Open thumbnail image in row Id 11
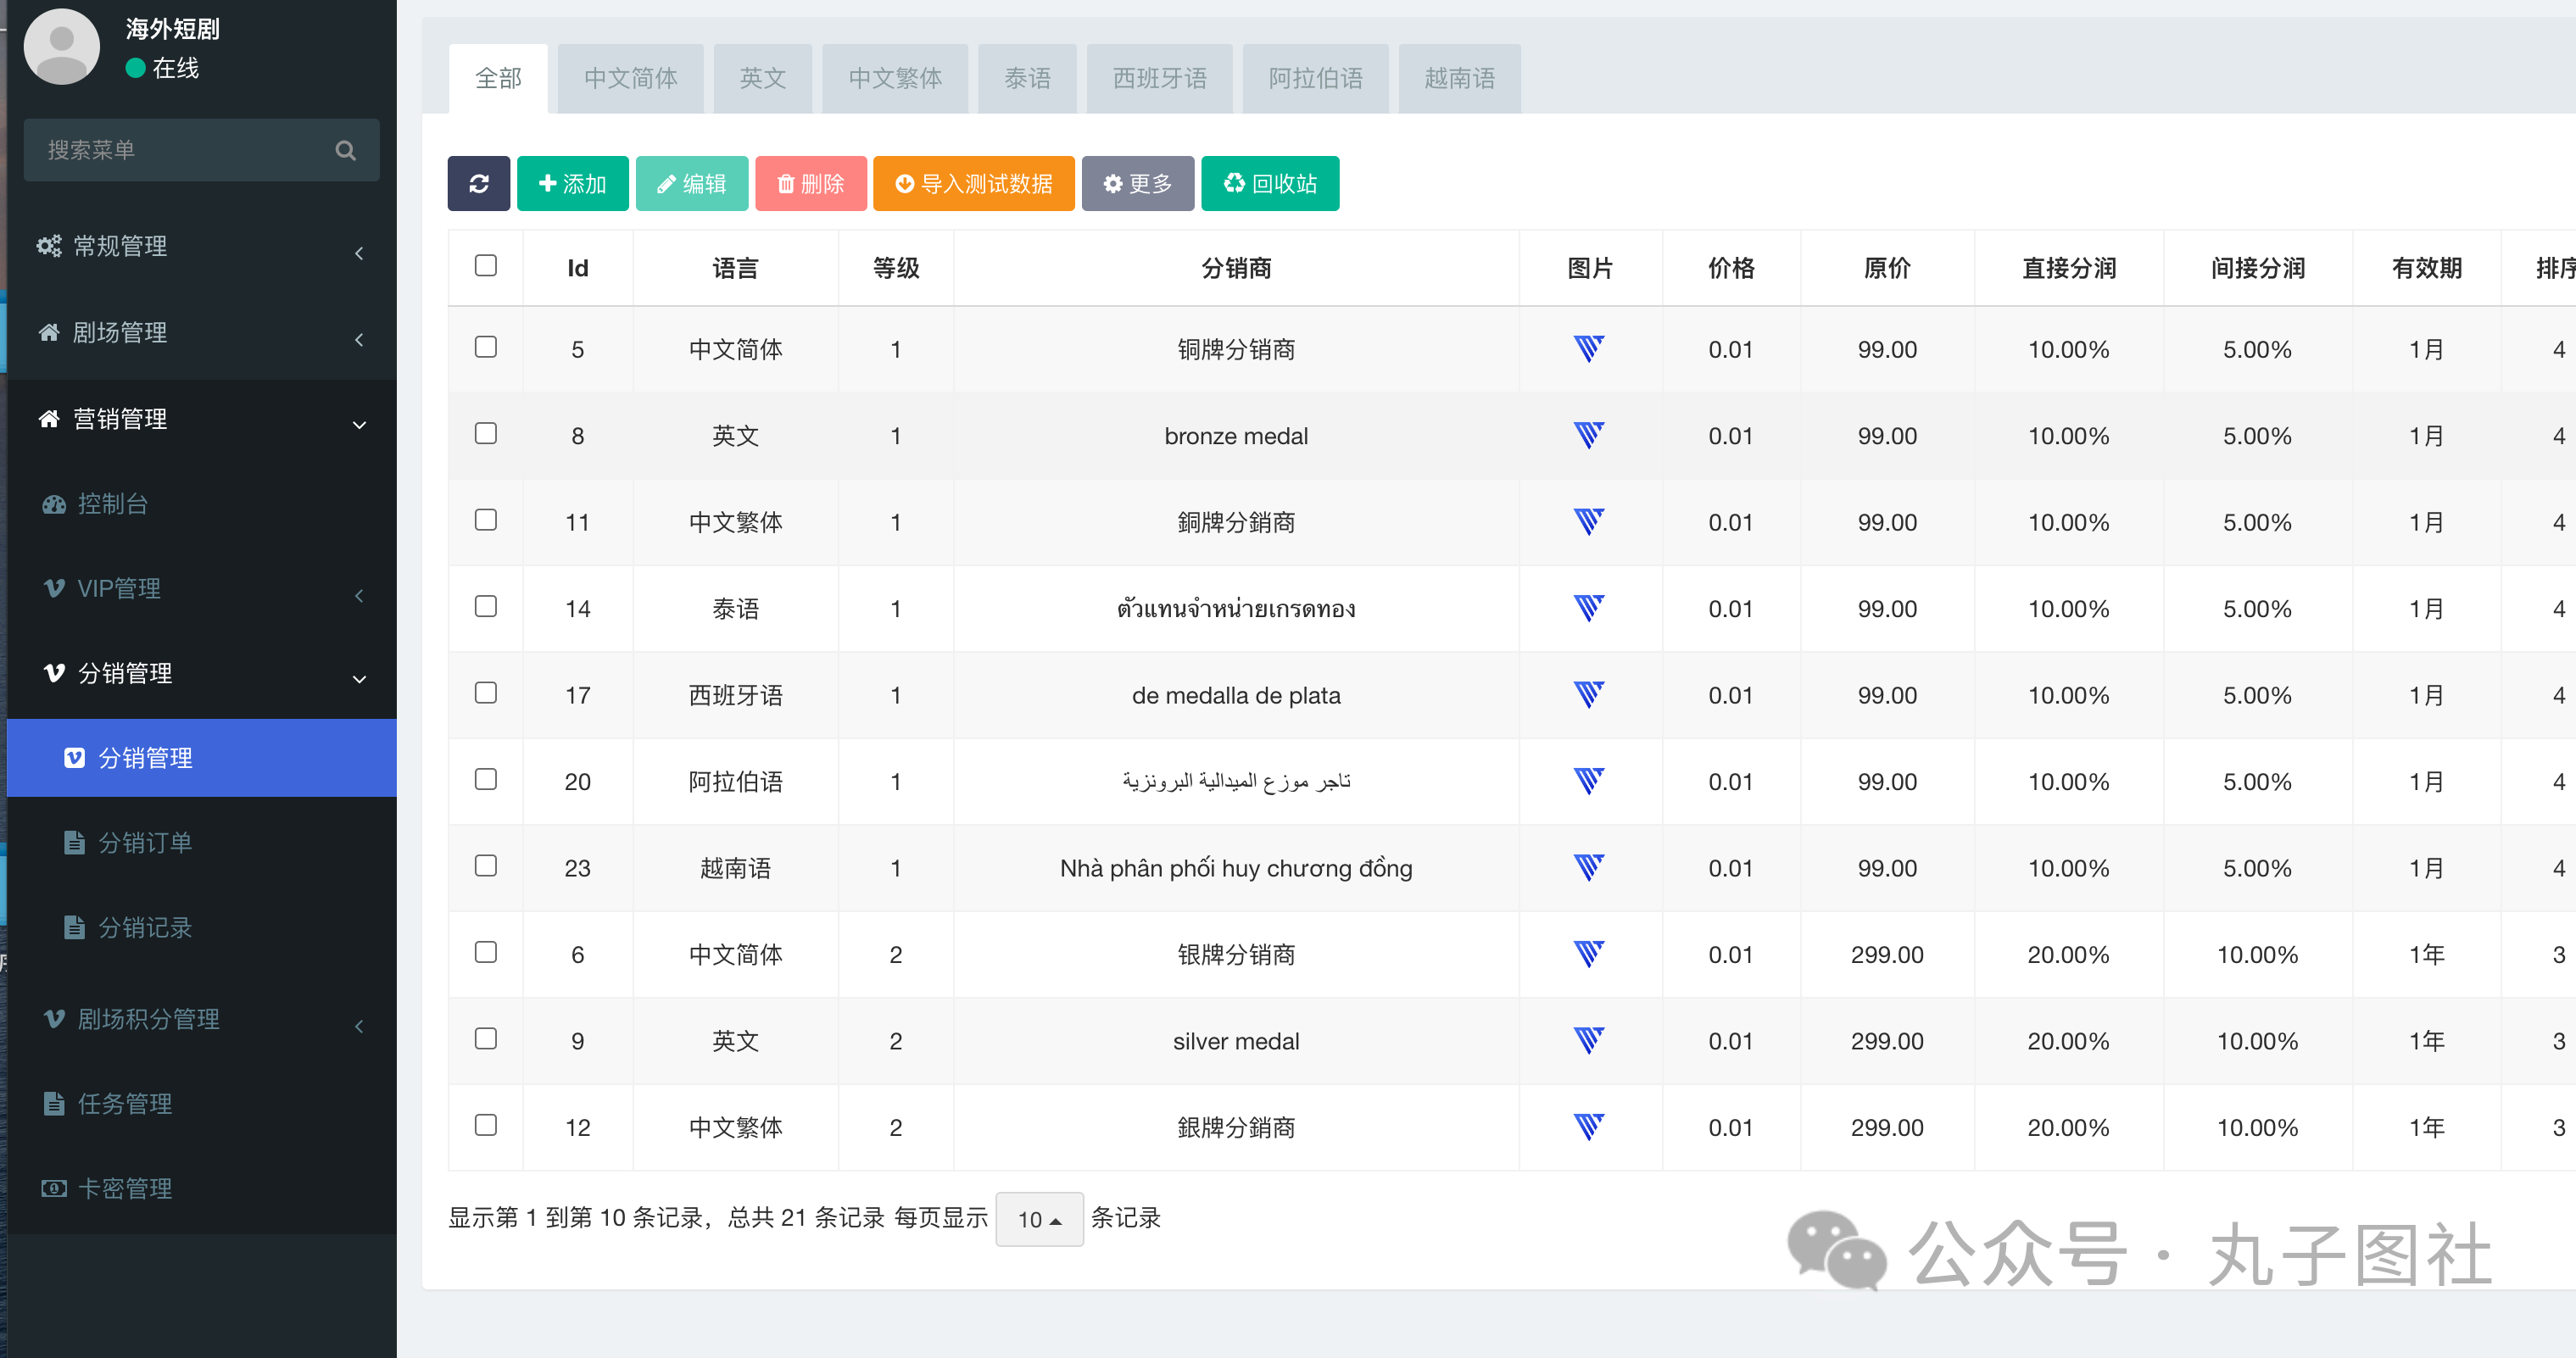Screen dimensions: 2576x1358 pyautogui.click(x=1588, y=522)
